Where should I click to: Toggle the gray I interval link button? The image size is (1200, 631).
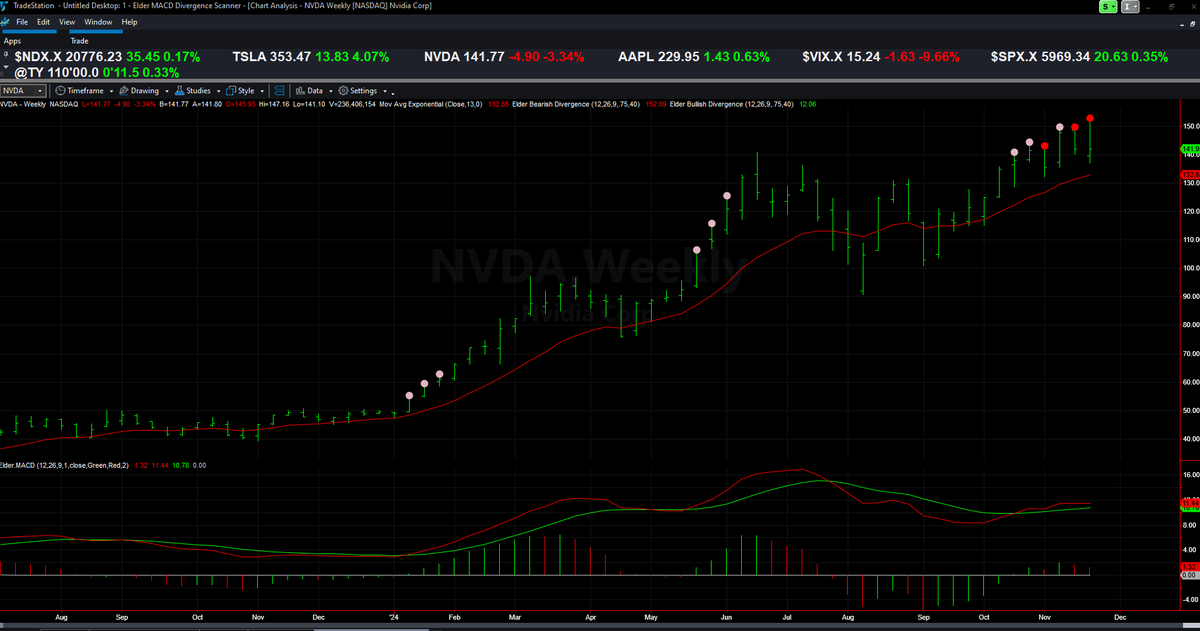(1129, 6)
